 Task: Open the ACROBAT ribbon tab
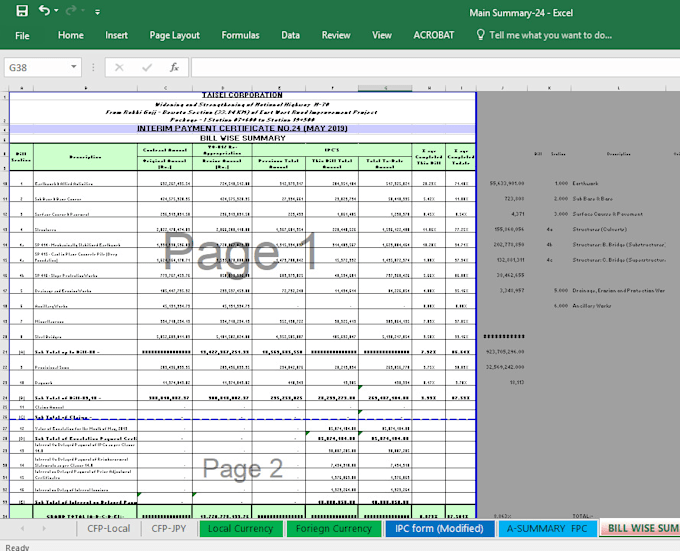434,35
